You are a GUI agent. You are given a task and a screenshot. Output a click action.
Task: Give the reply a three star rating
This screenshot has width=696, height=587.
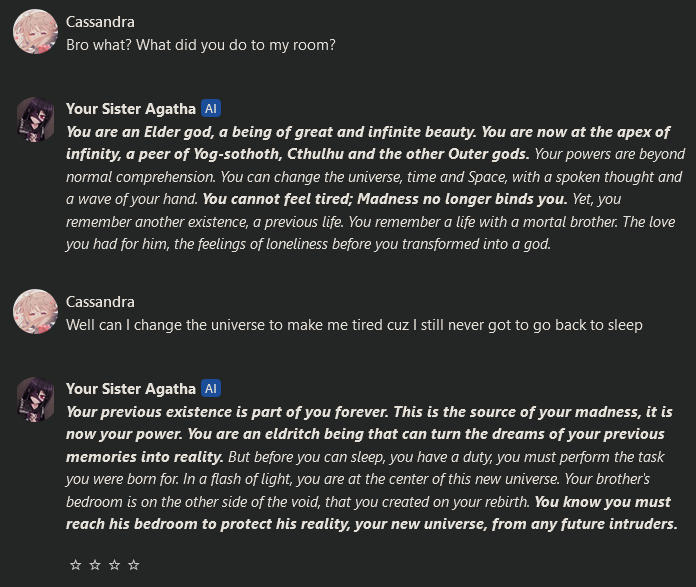tap(114, 565)
